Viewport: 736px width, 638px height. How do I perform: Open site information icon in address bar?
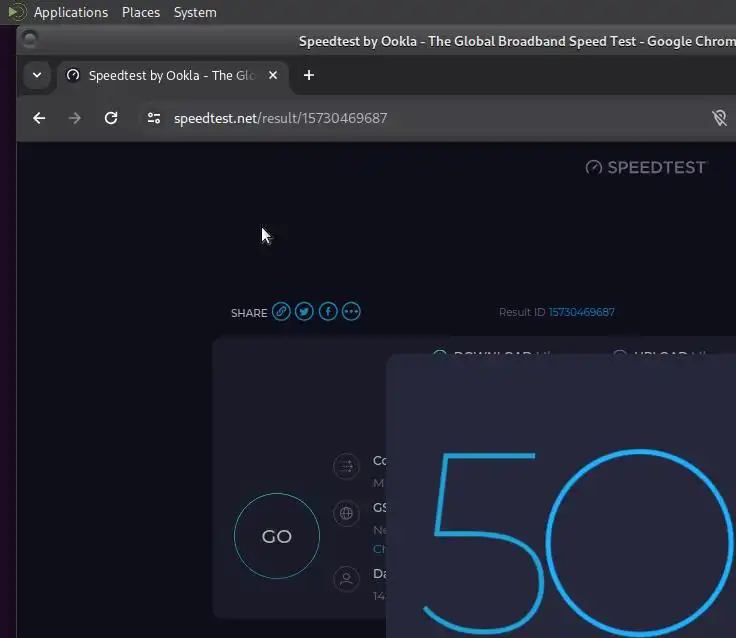[x=154, y=118]
